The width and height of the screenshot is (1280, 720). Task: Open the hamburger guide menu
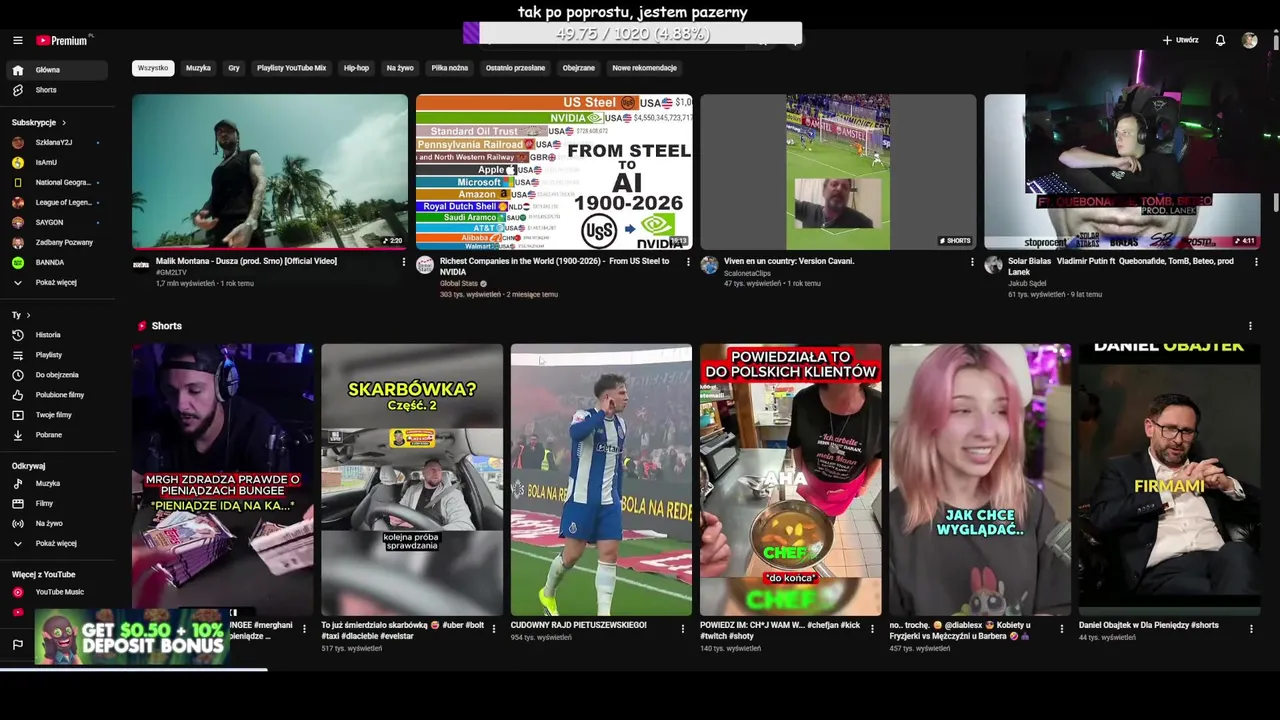pyautogui.click(x=18, y=40)
